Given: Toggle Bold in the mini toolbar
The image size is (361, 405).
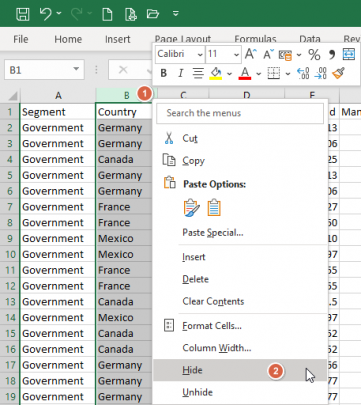Looking at the screenshot, I should point(163,73).
